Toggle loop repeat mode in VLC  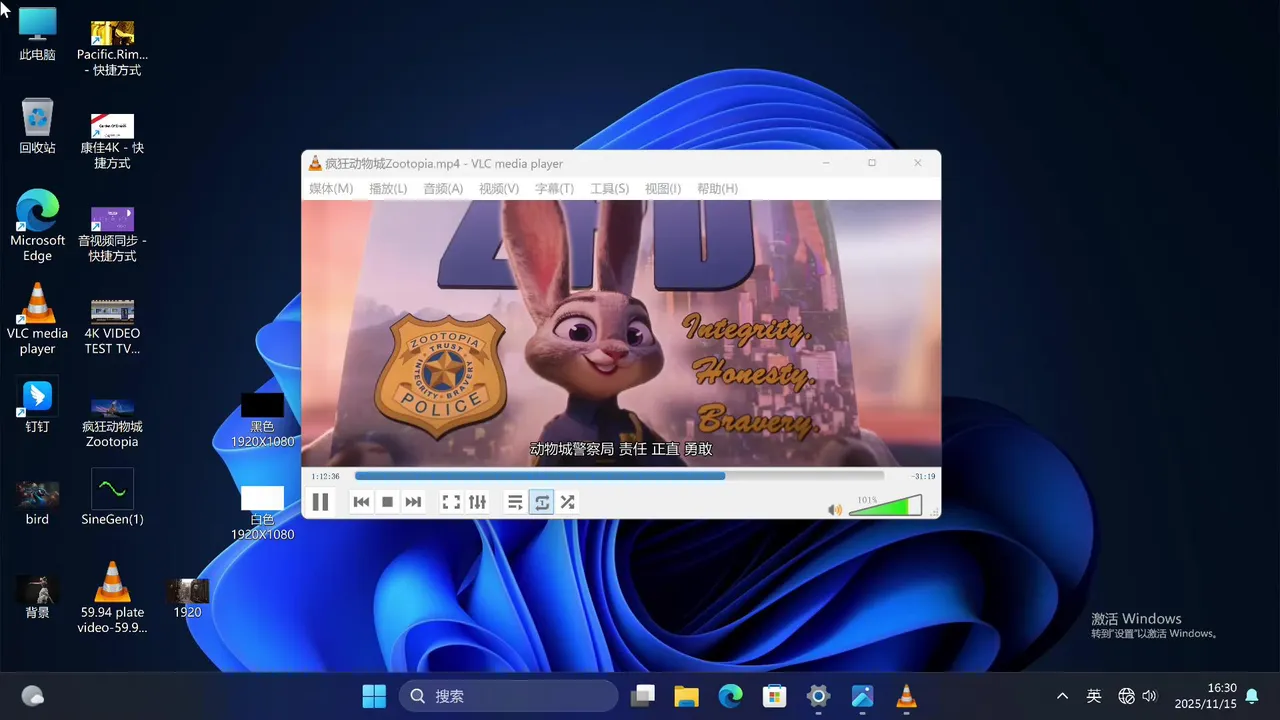[x=541, y=502]
